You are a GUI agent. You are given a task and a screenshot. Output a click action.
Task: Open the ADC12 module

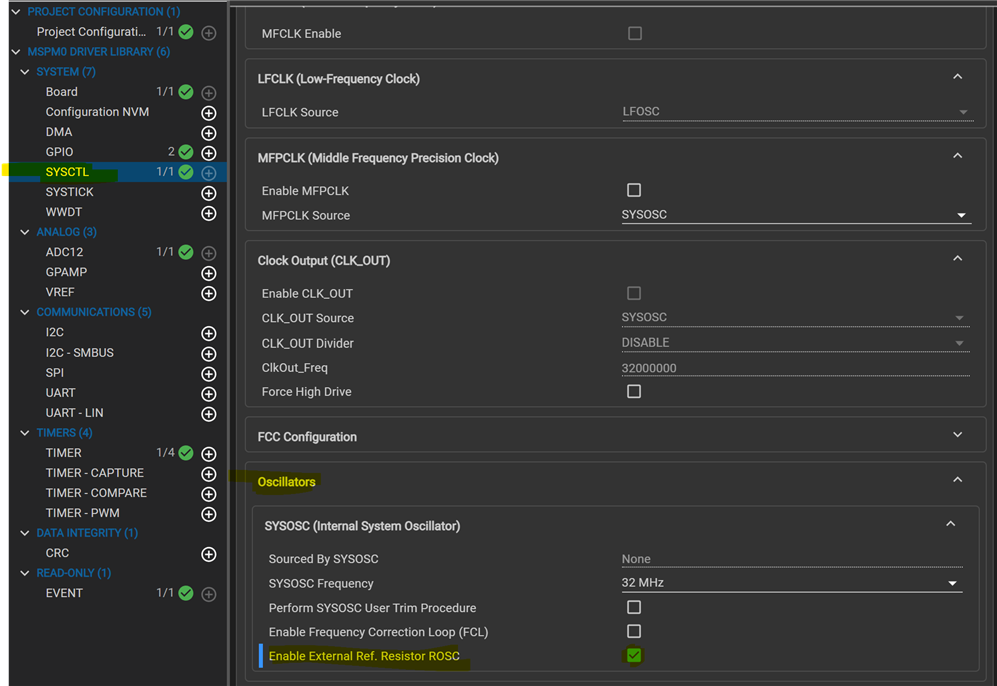64,252
